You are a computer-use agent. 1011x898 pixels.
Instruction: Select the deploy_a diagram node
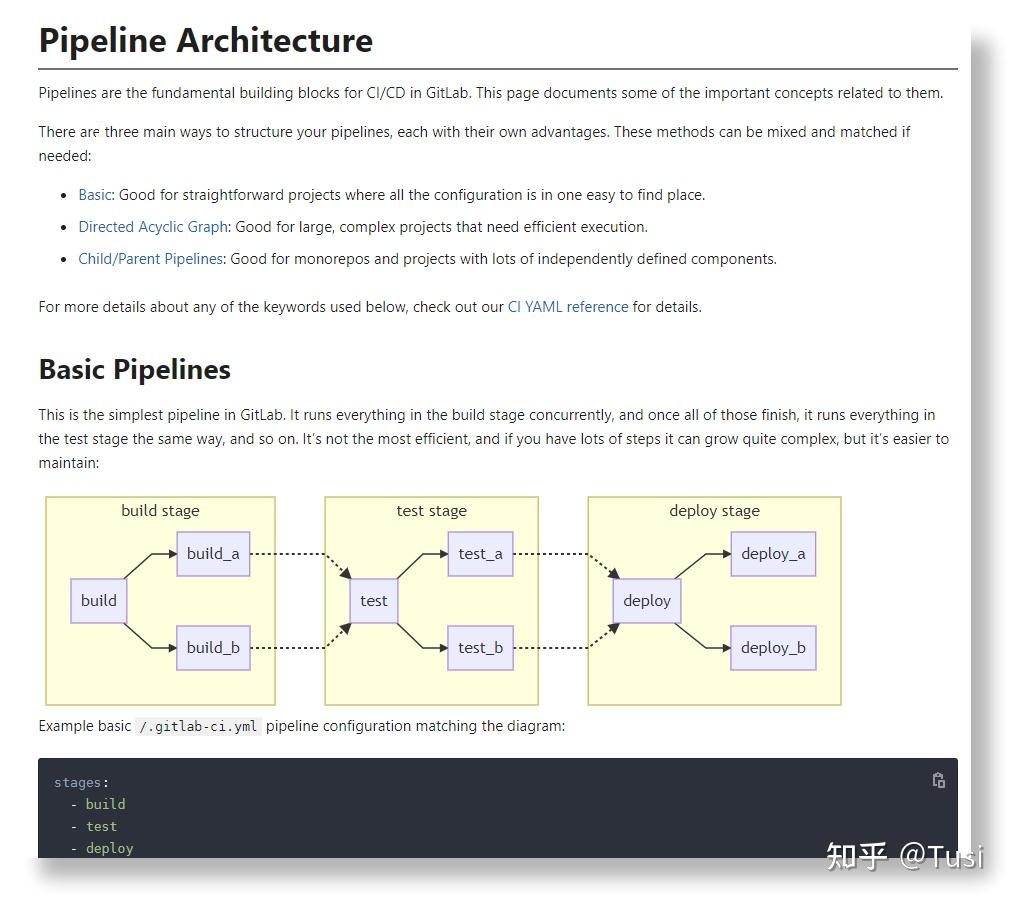pyautogui.click(x=773, y=554)
